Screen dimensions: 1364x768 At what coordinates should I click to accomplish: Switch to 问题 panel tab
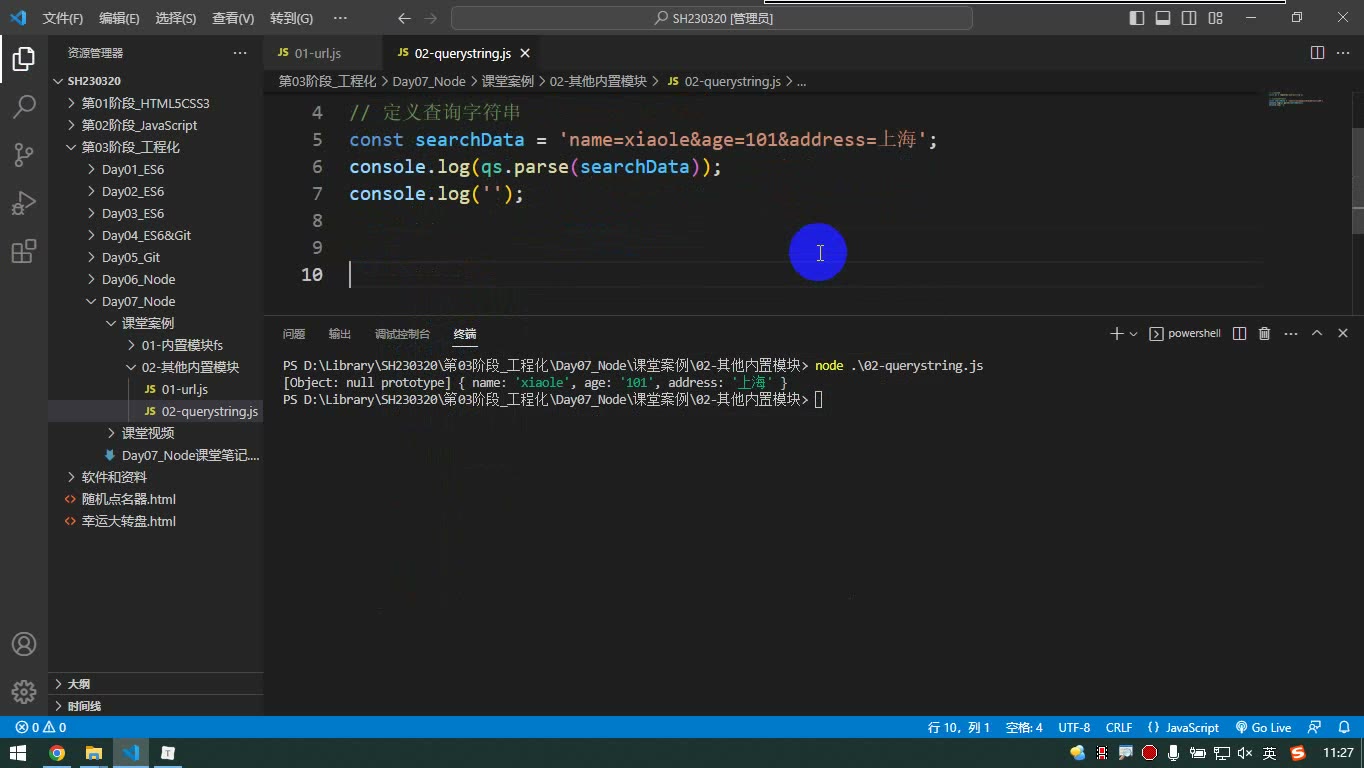[294, 334]
